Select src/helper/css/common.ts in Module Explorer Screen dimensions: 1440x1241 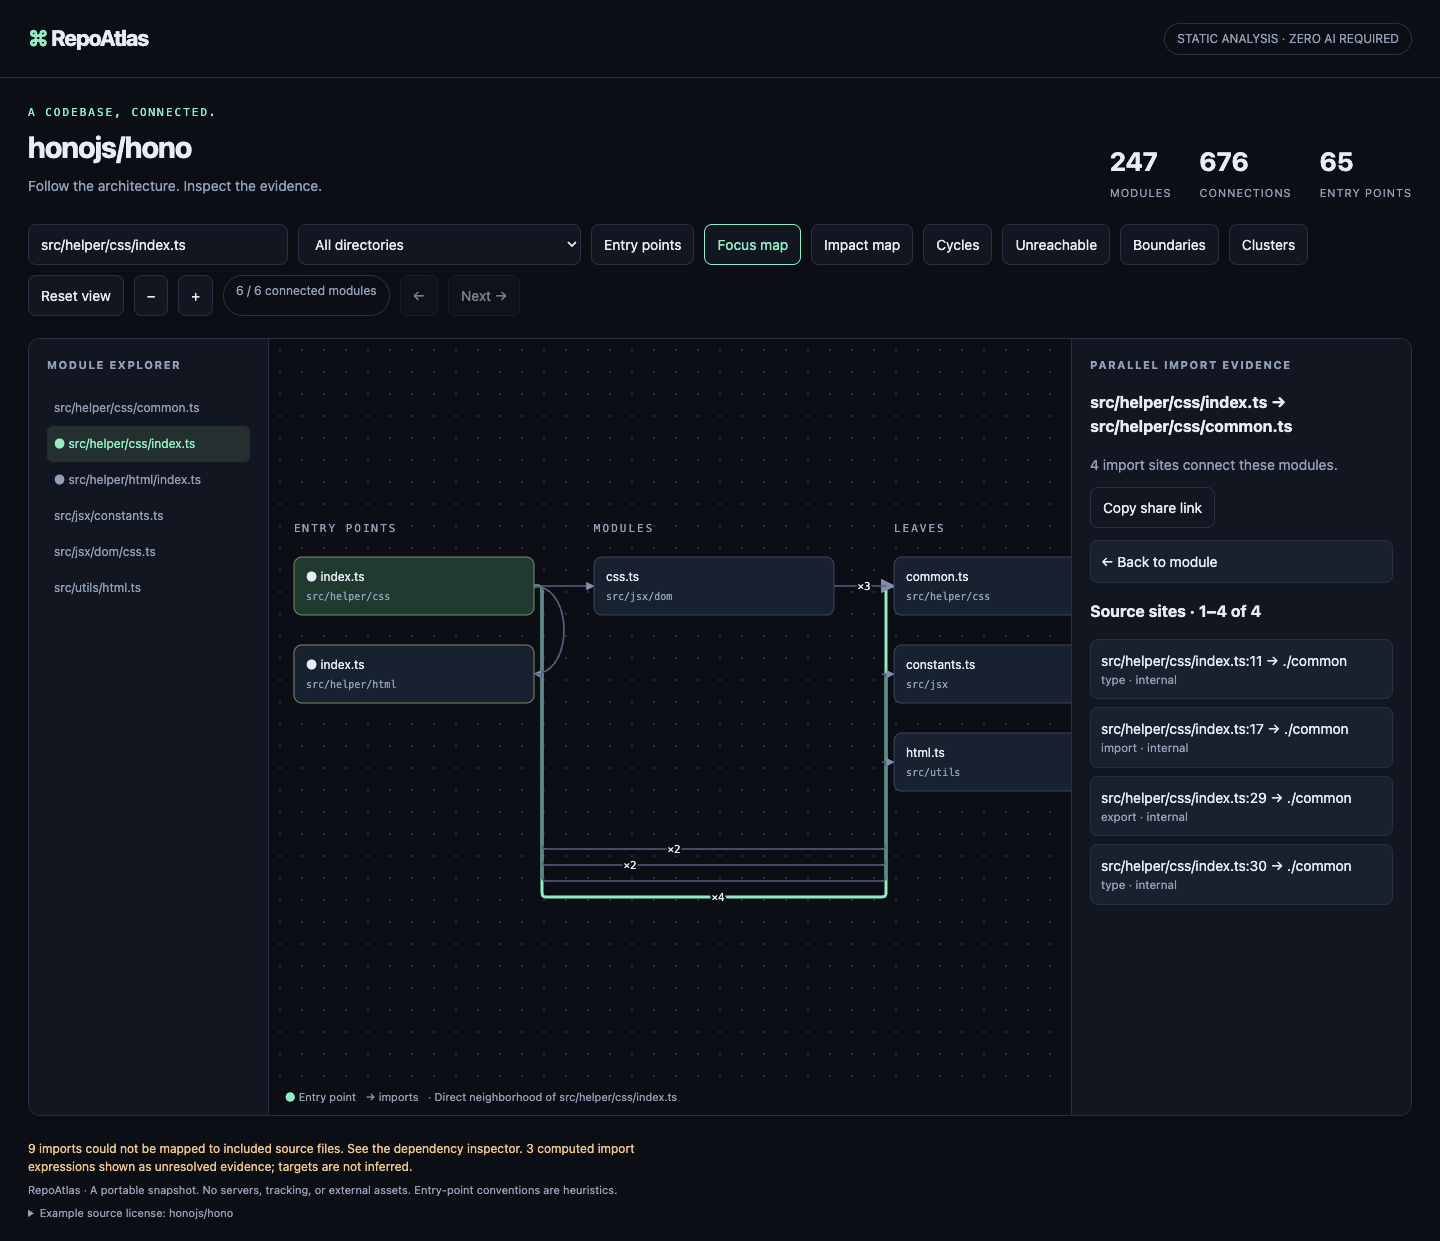pyautogui.click(x=148, y=408)
